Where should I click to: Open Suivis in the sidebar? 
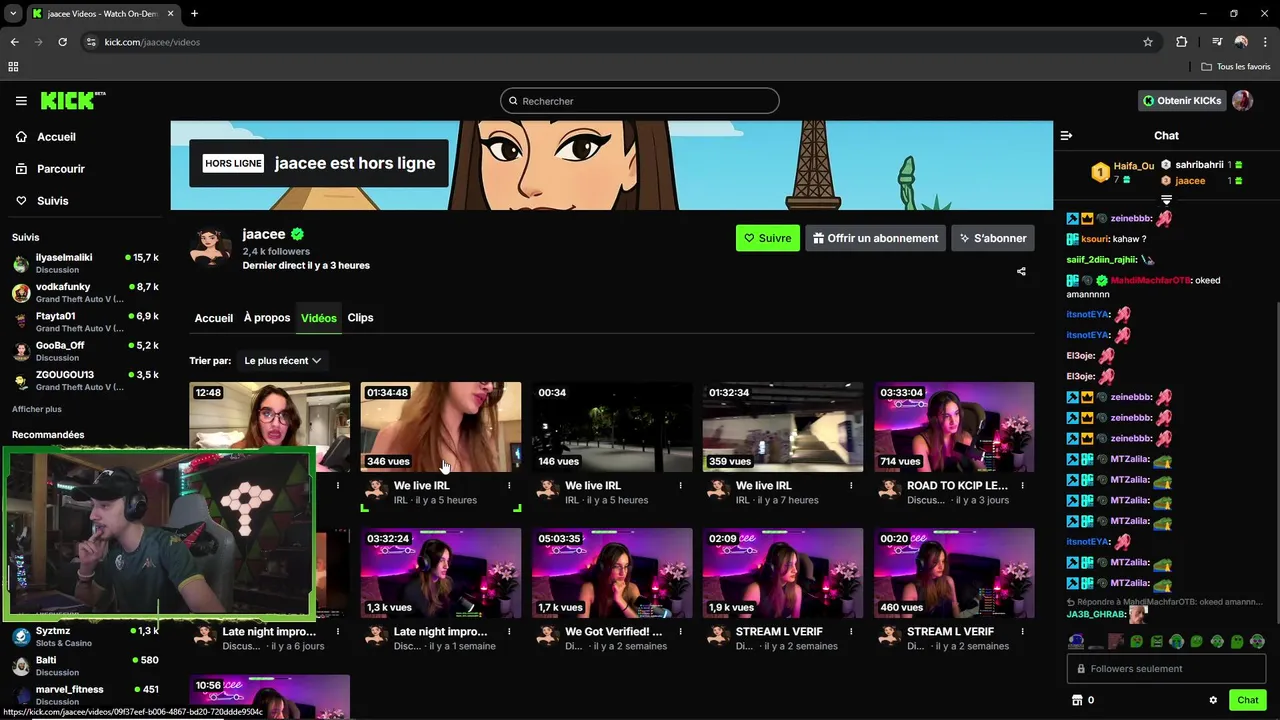pyautogui.click(x=52, y=201)
